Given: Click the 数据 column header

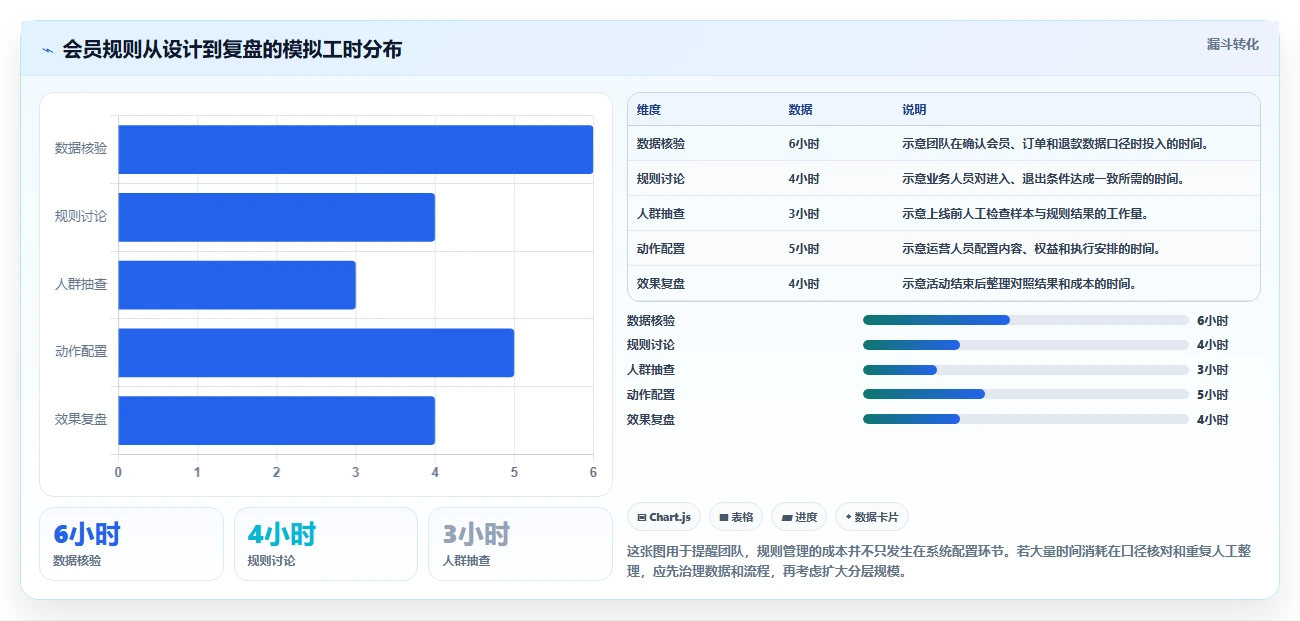Looking at the screenshot, I should pos(800,110).
